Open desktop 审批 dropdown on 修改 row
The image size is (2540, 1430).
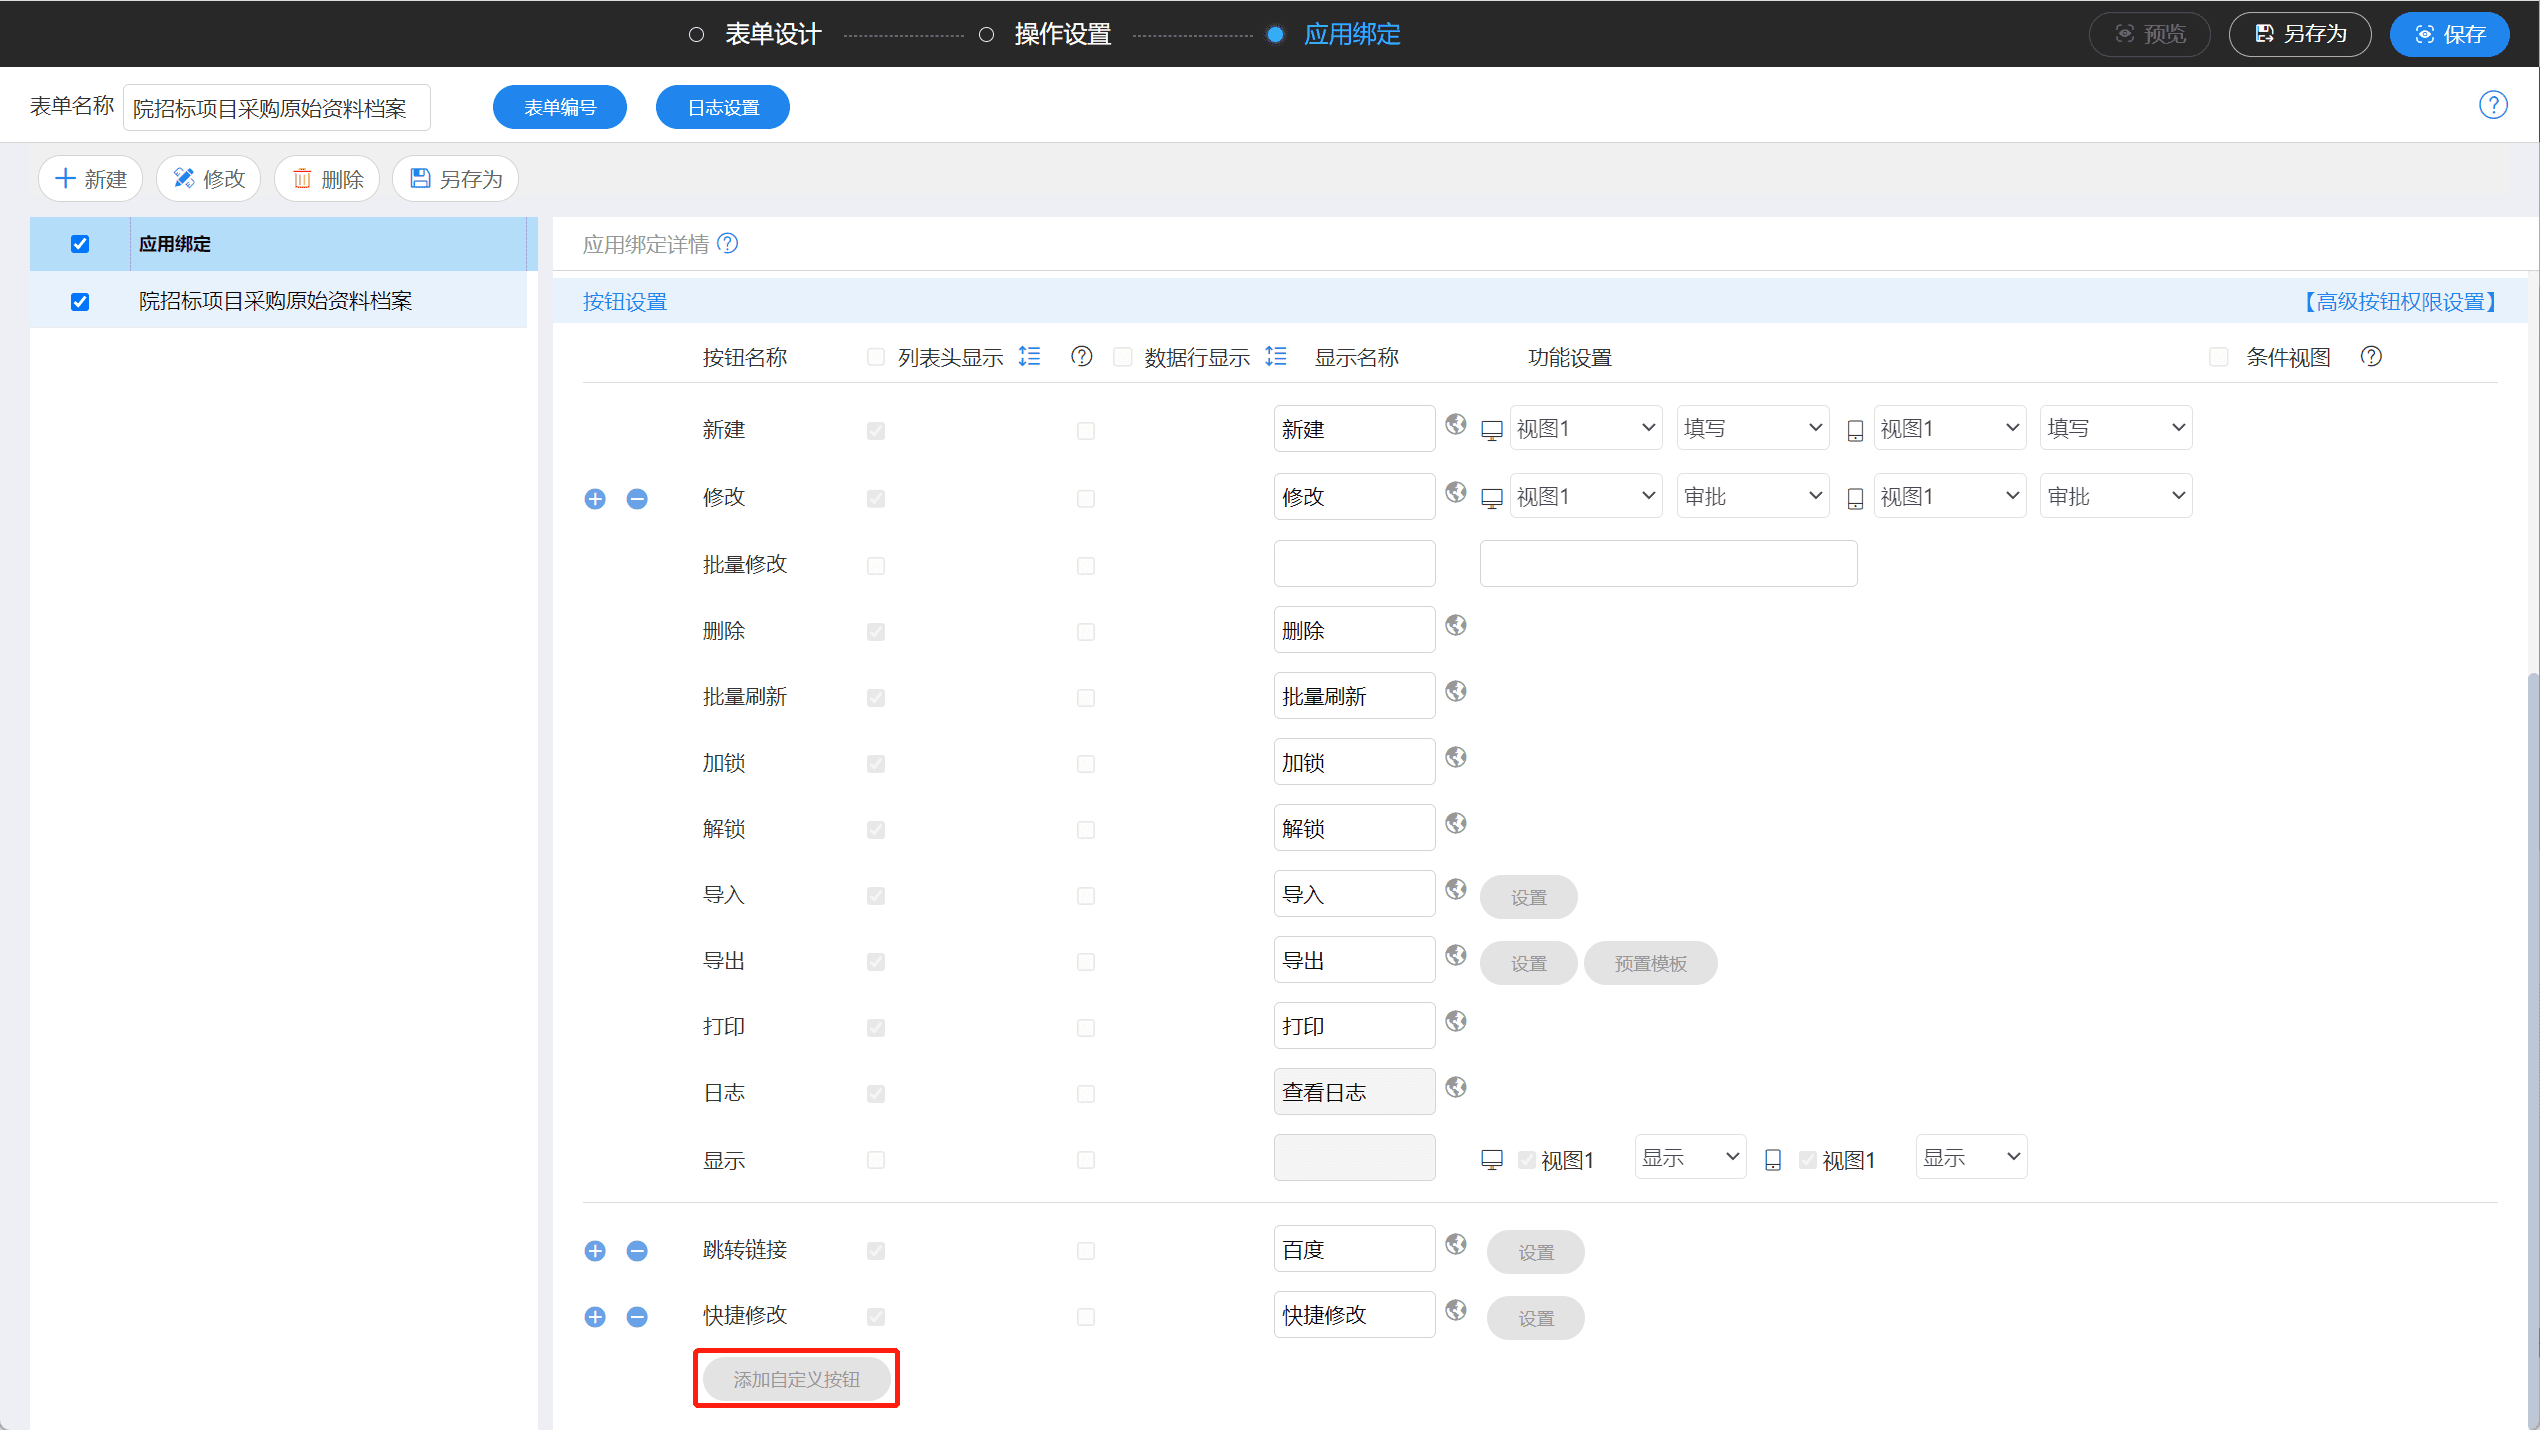[1753, 496]
